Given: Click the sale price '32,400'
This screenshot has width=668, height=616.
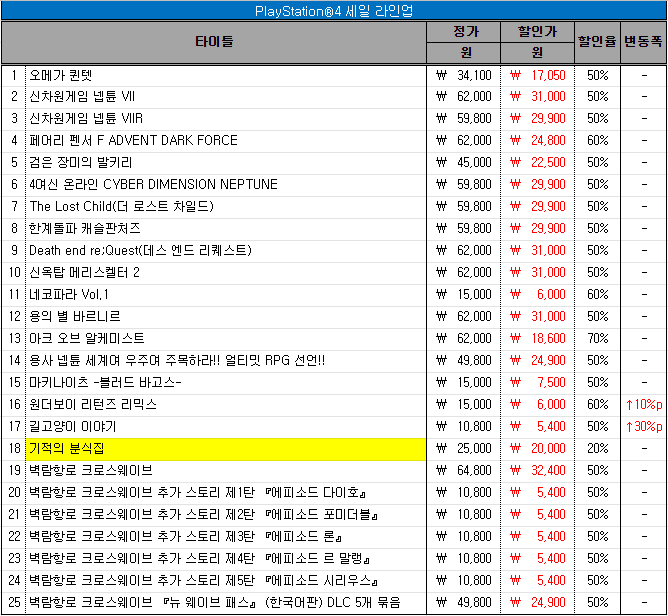Looking at the screenshot, I should tap(548, 471).
